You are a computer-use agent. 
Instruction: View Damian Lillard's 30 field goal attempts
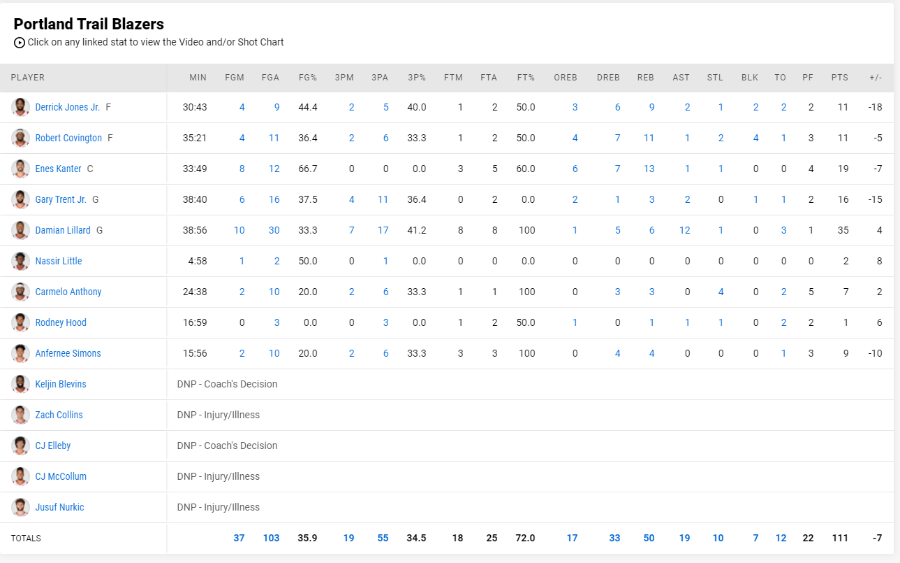pos(274,230)
